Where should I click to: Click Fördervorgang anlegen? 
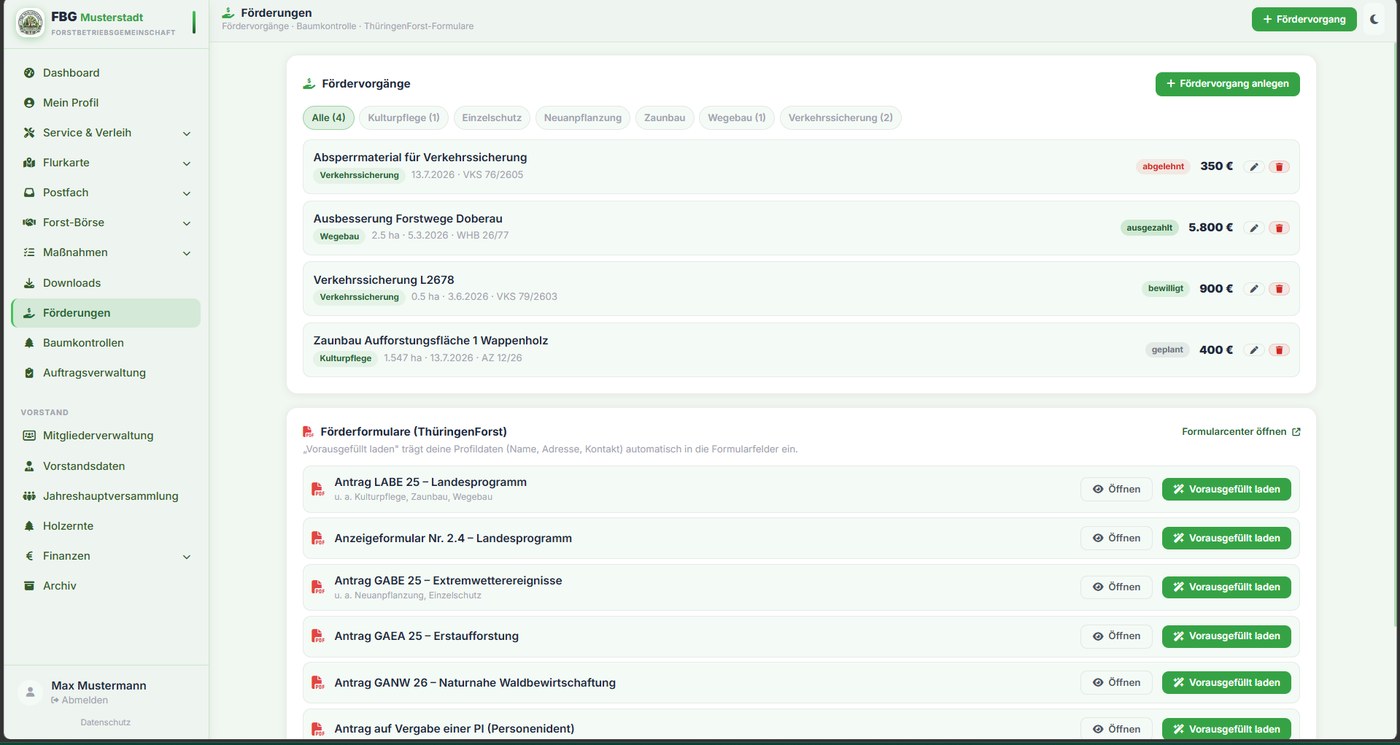[1228, 84]
